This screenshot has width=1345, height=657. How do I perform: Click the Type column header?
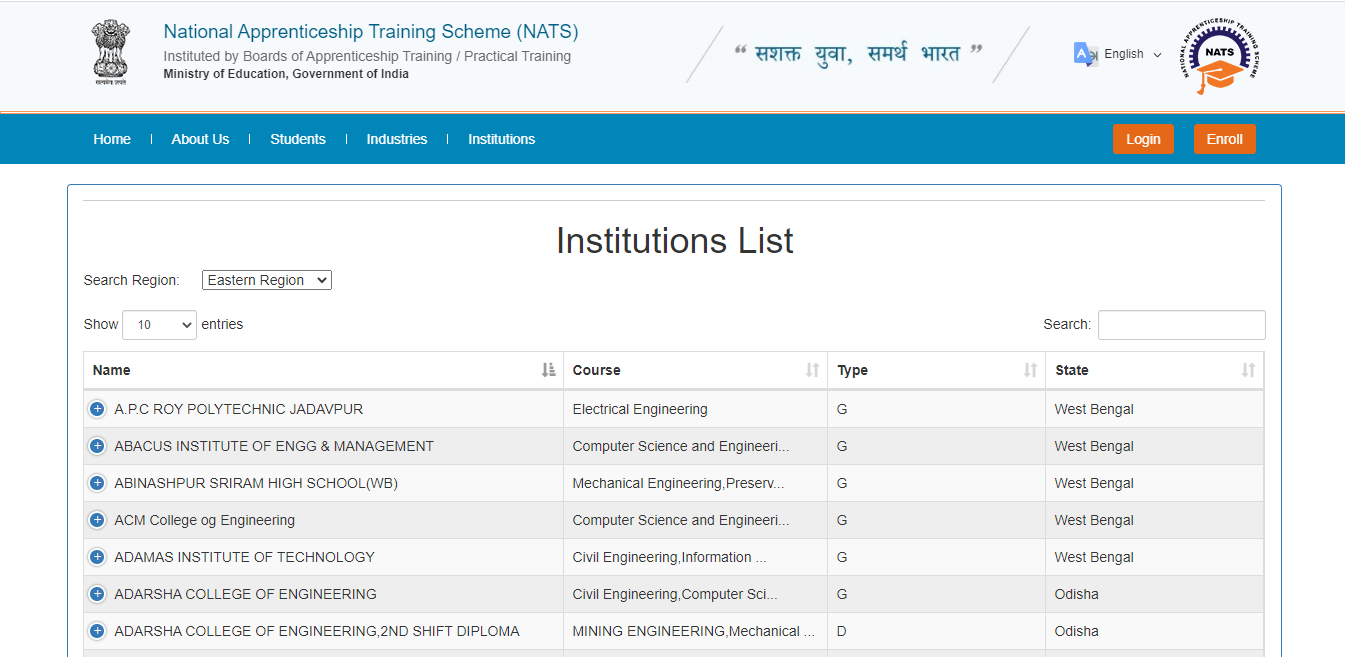tap(937, 370)
